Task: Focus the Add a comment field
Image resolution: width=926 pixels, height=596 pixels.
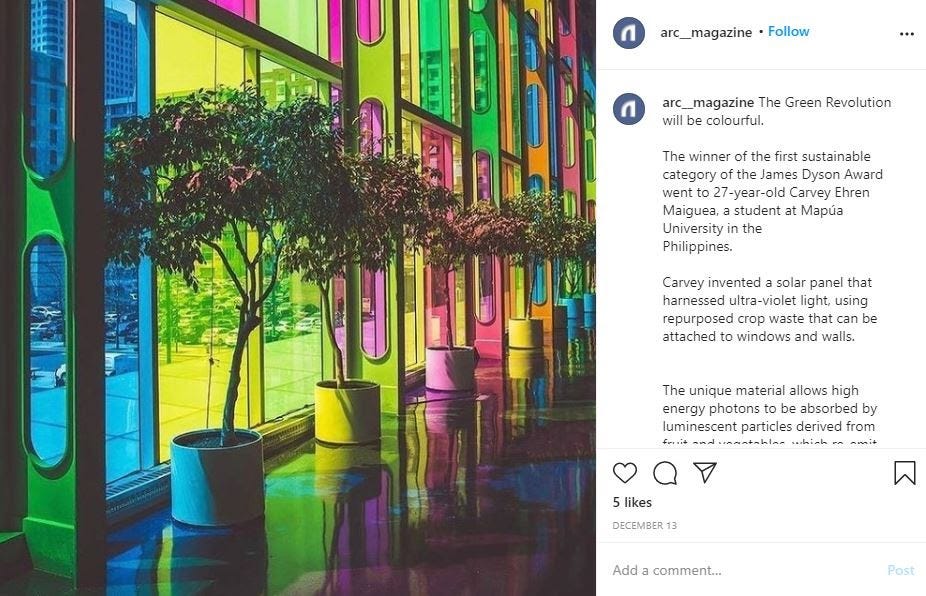Action: (x=744, y=570)
